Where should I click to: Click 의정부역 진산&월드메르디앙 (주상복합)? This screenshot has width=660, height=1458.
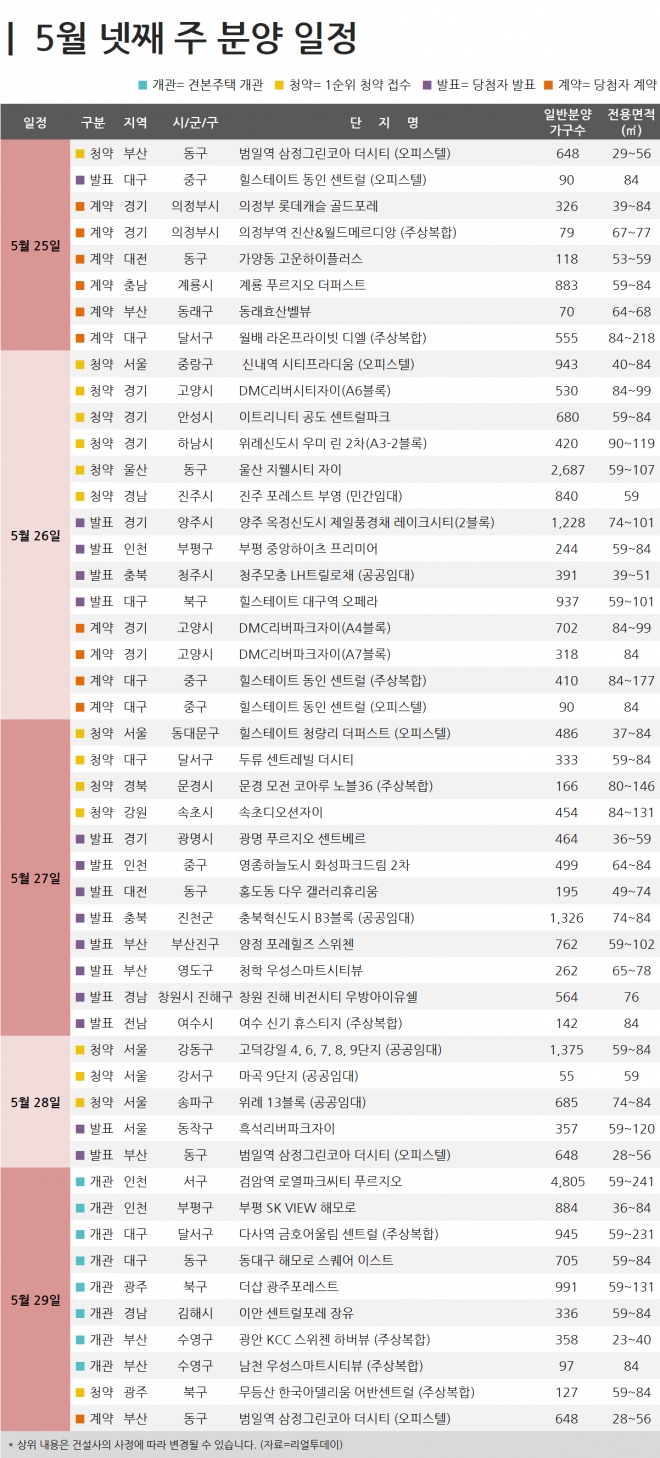coord(347,232)
